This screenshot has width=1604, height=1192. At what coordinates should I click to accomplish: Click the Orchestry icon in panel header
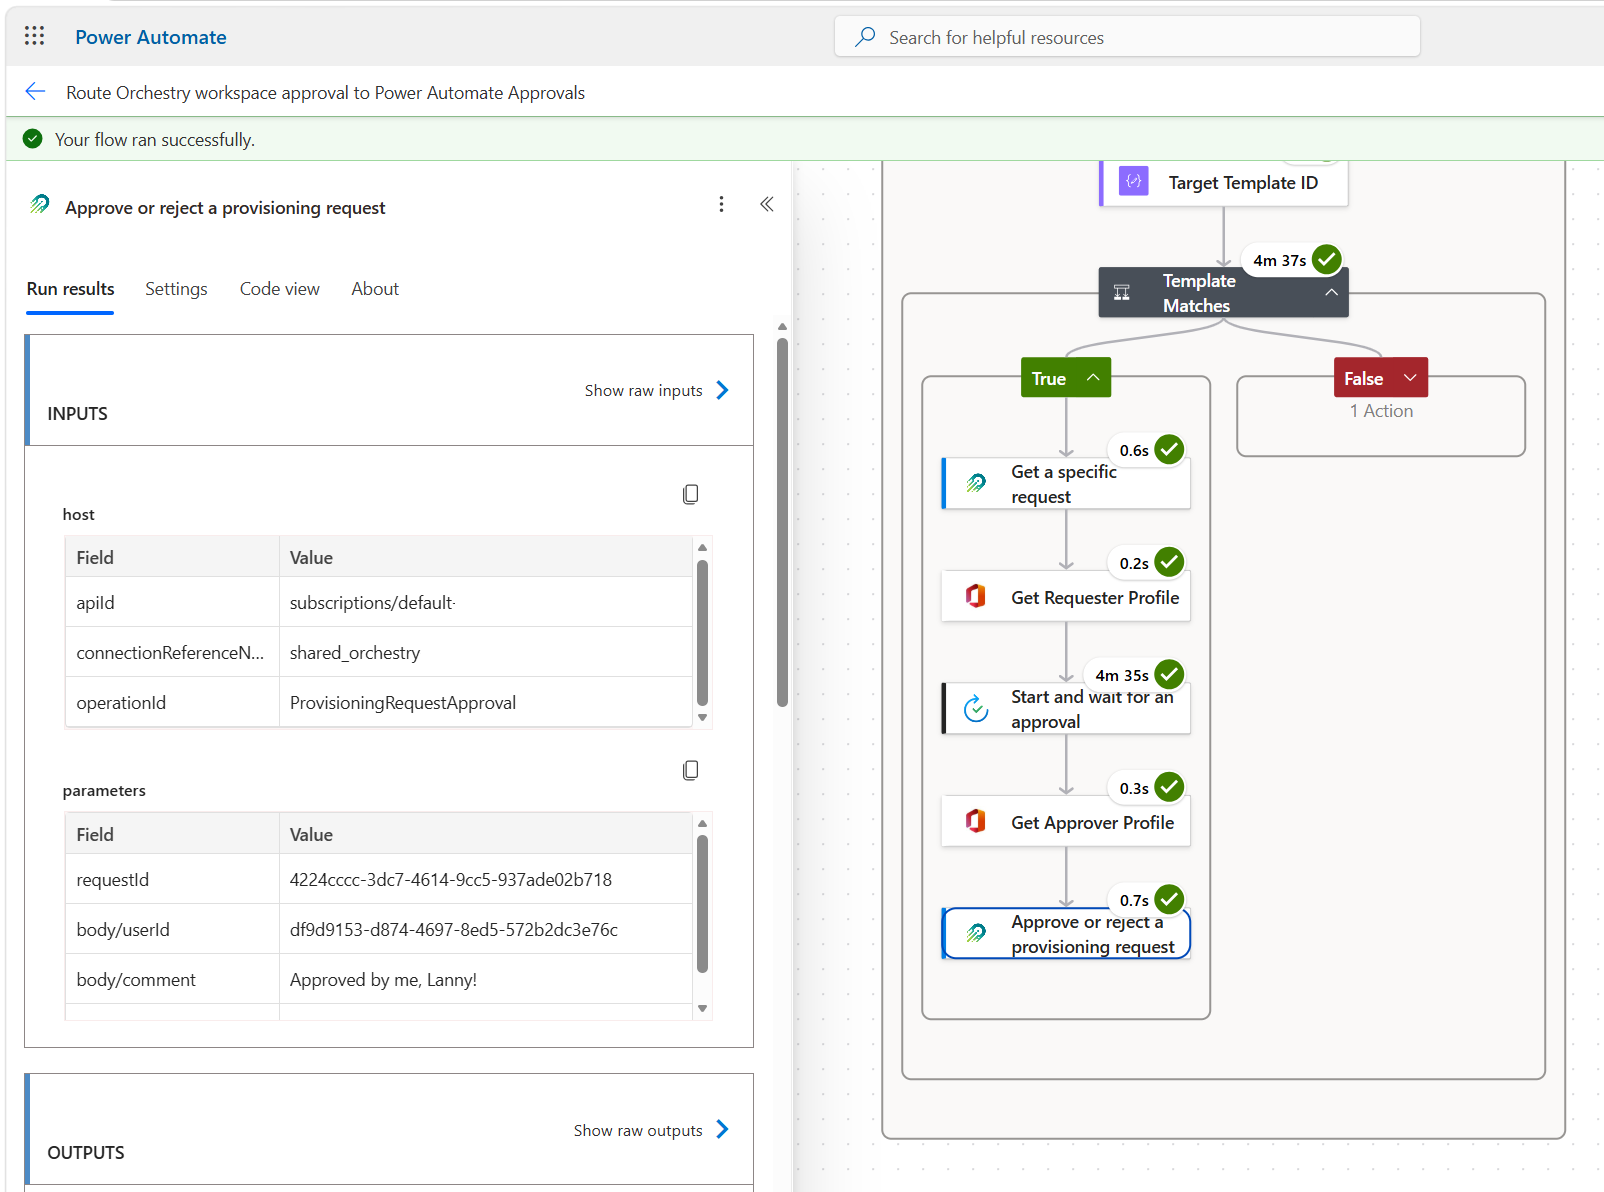coord(40,205)
